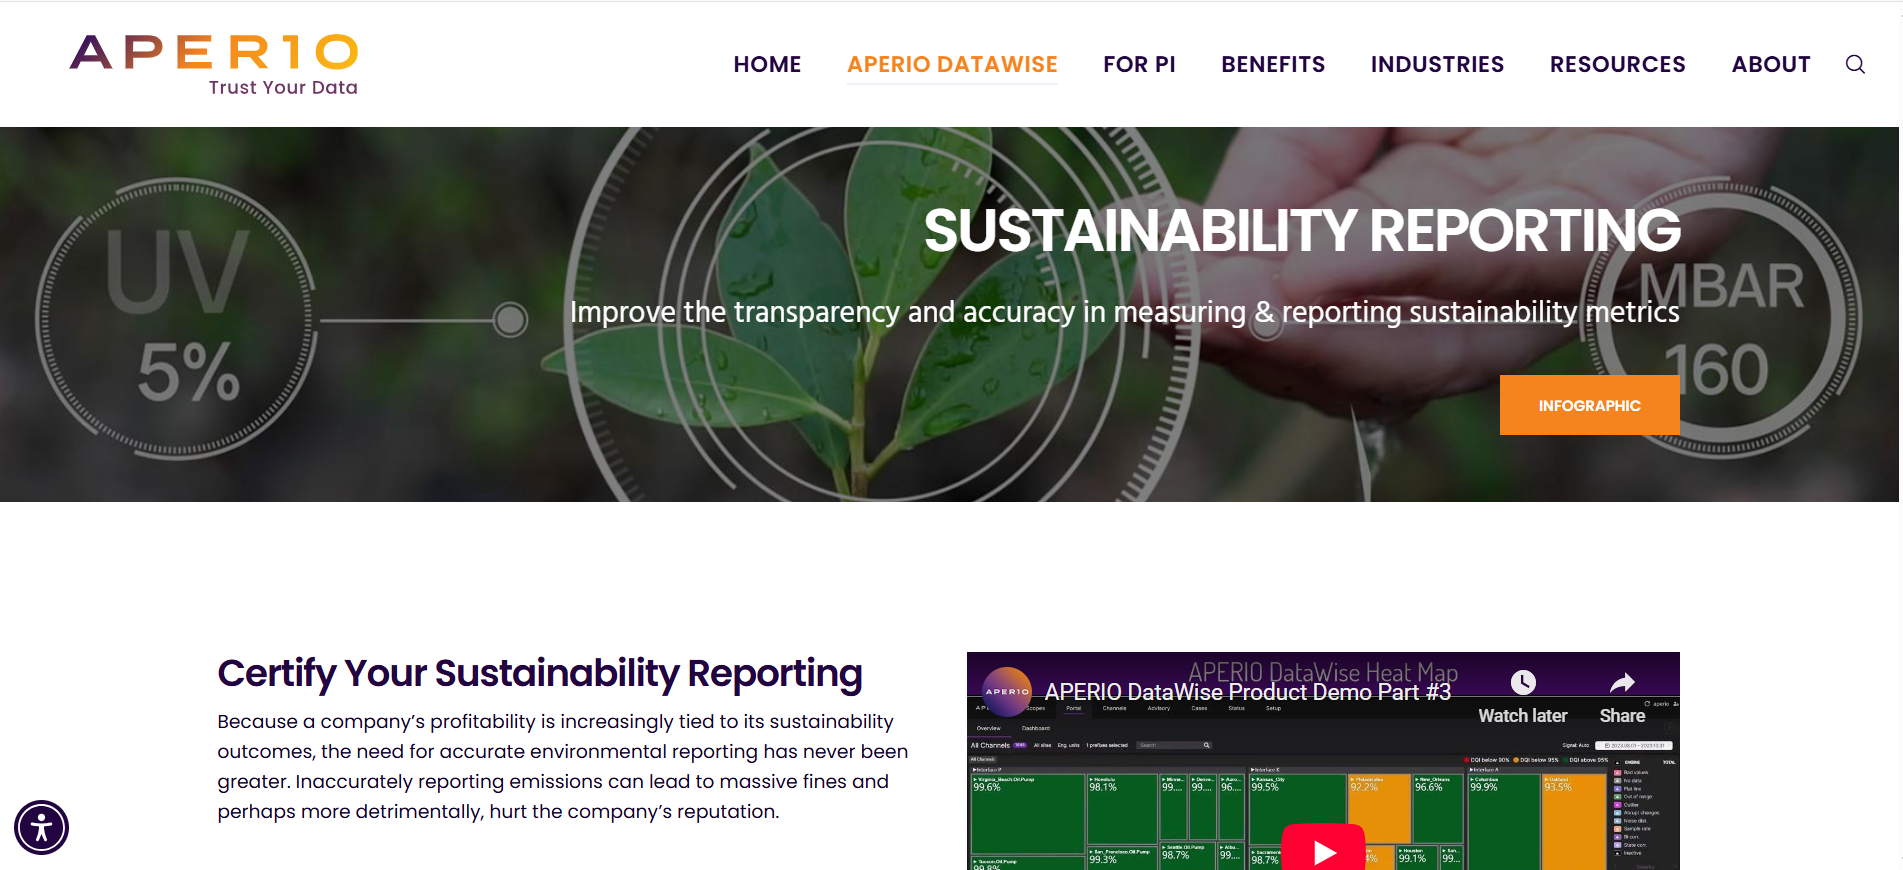This screenshot has width=1903, height=870.
Task: Go to the HOME menu item
Action: tap(767, 64)
